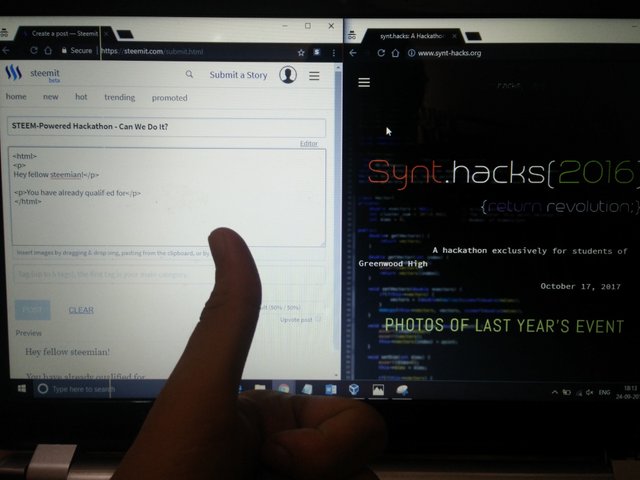Open the Windows Start menu

22,388
